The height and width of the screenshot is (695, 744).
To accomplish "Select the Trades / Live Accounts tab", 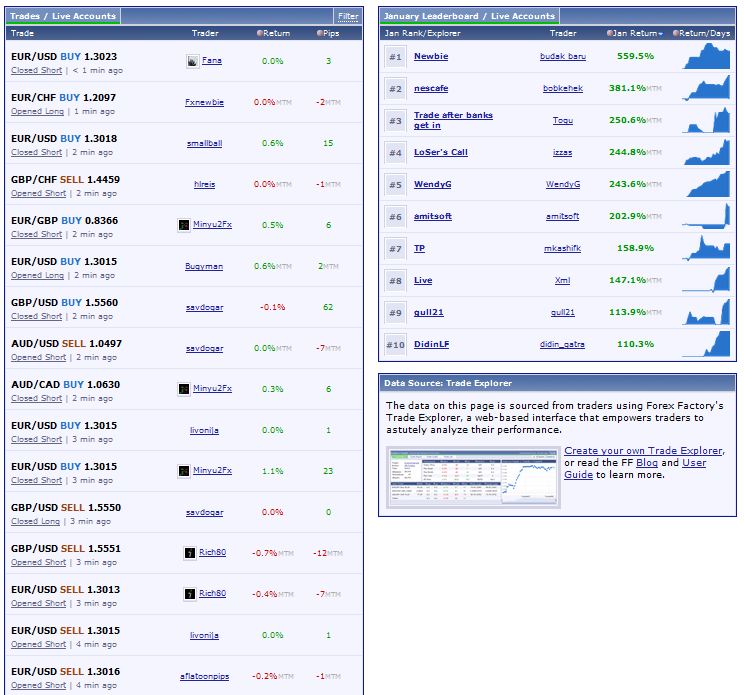I will [63, 16].
